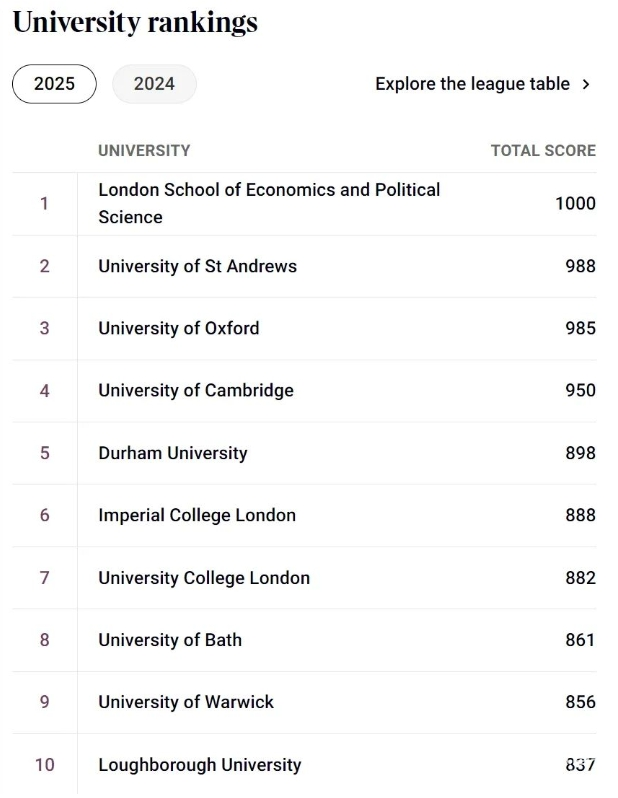
Task: Switch to the 2024 rankings tab
Action: click(154, 84)
